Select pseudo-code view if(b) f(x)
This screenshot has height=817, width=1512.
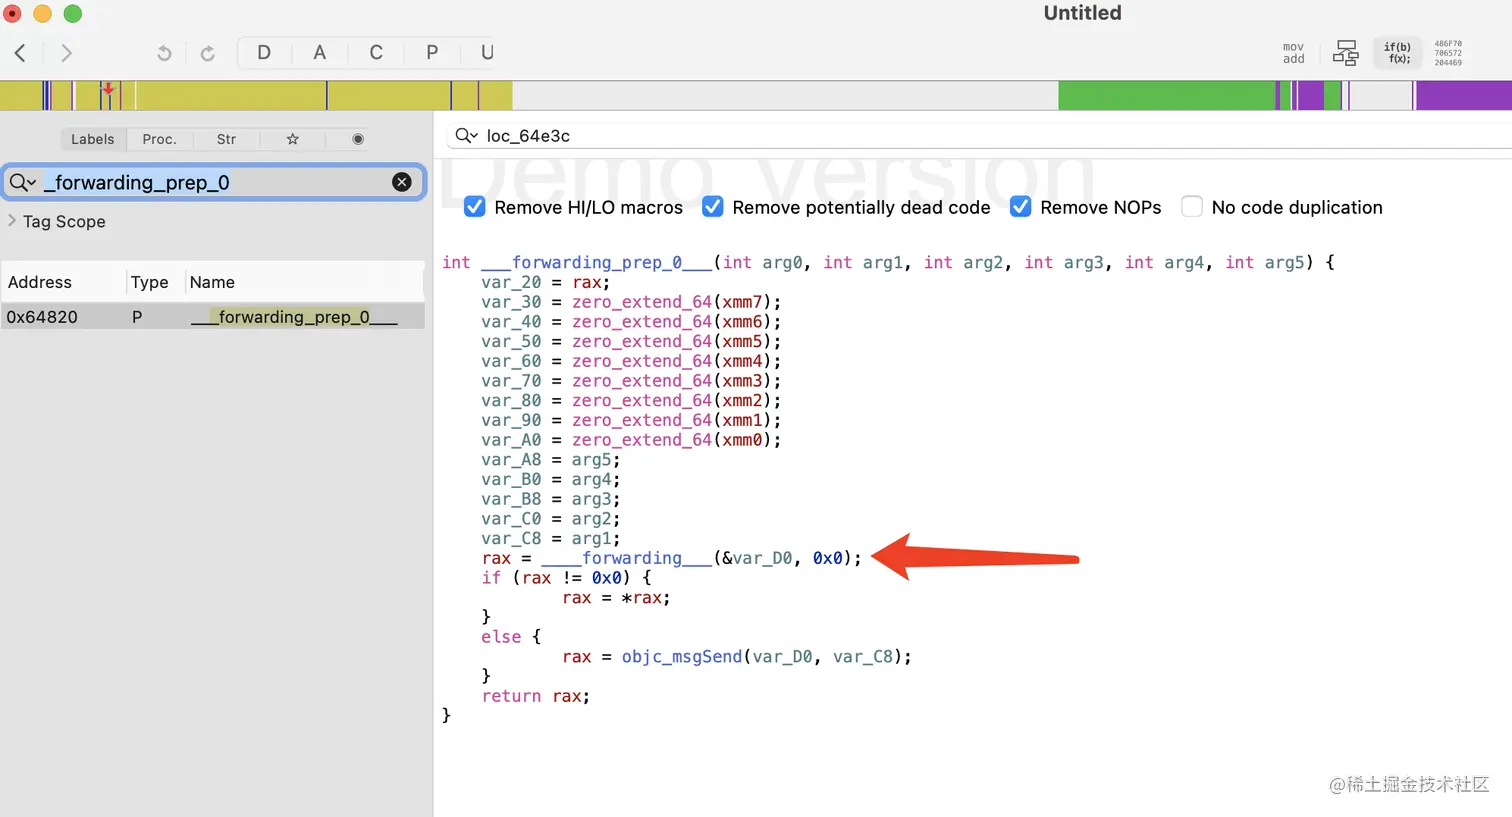pyautogui.click(x=1397, y=53)
